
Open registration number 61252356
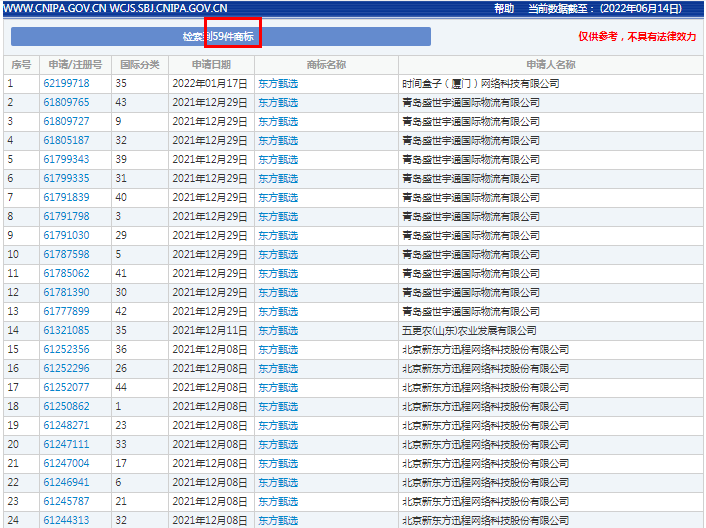(x=66, y=349)
